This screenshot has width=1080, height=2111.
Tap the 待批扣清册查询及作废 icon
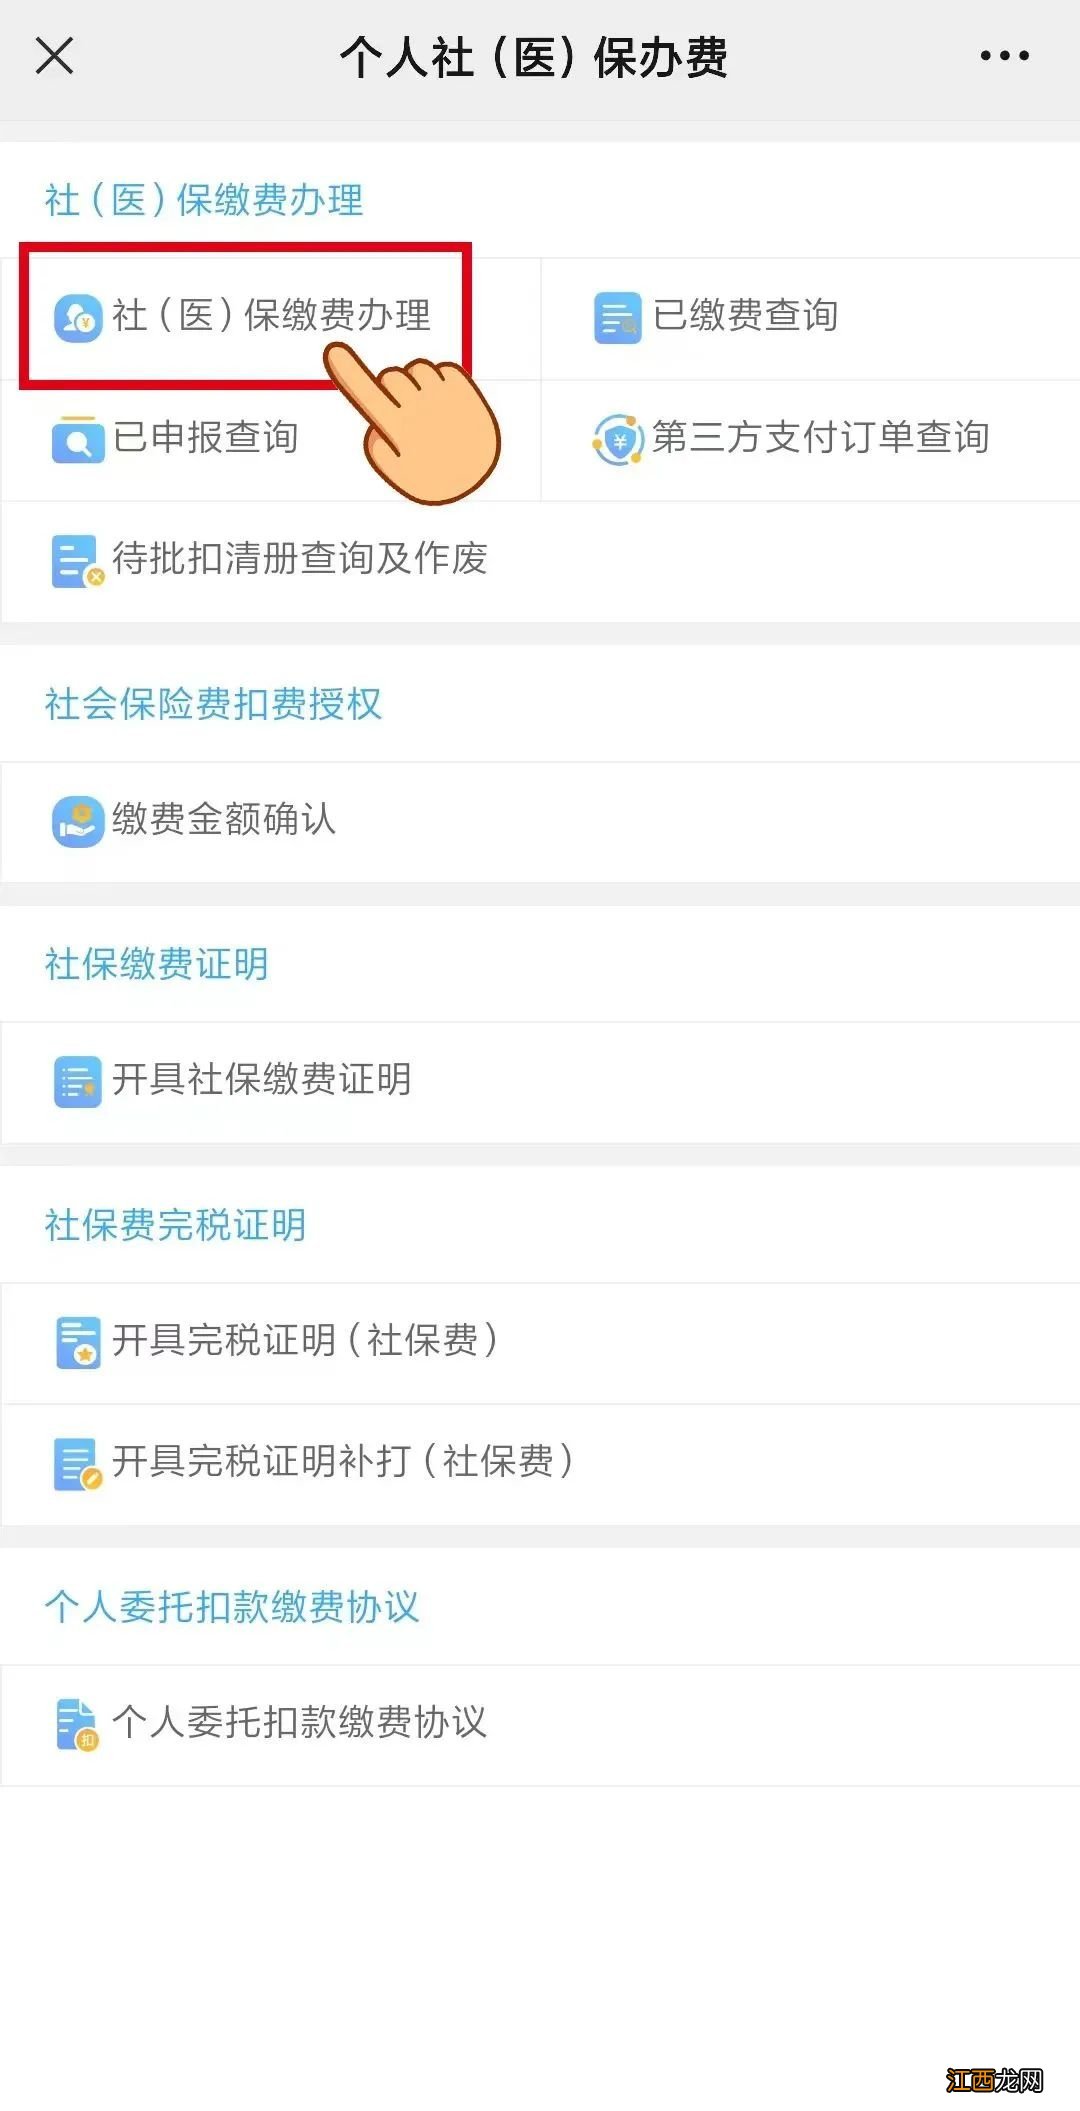[x=77, y=561]
